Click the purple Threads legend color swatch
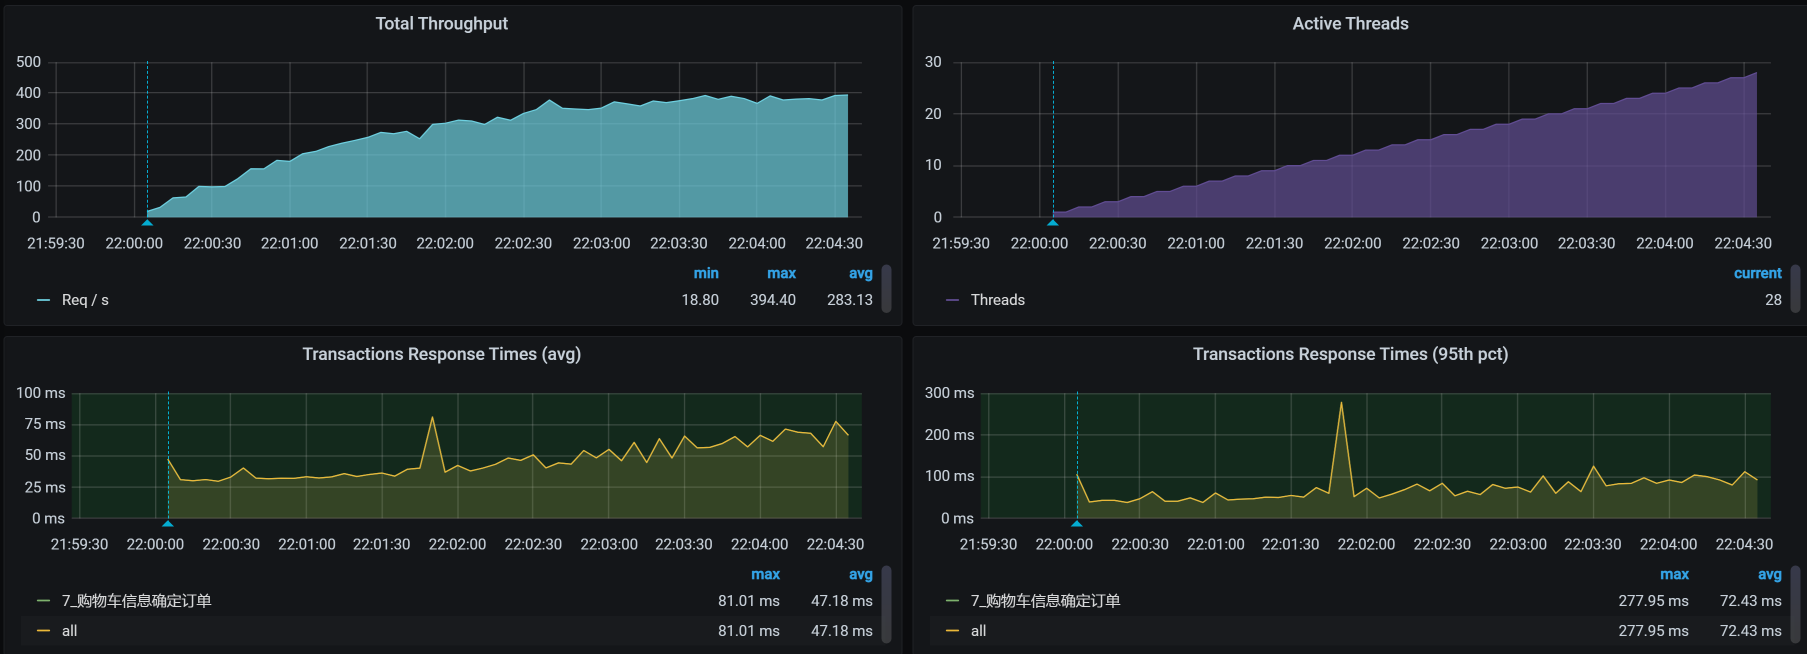1807x654 pixels. tap(952, 300)
